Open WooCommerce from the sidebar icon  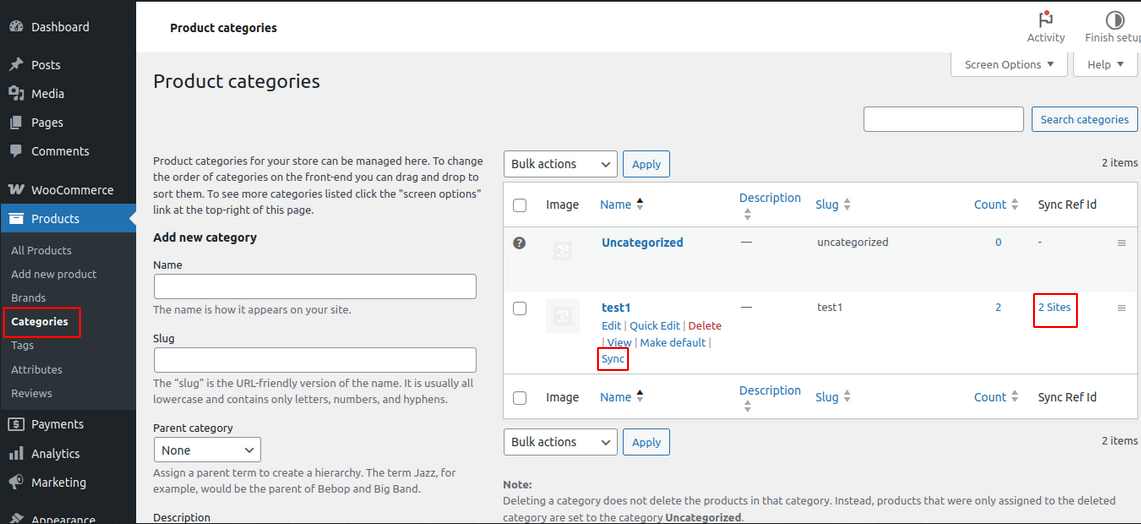point(16,190)
